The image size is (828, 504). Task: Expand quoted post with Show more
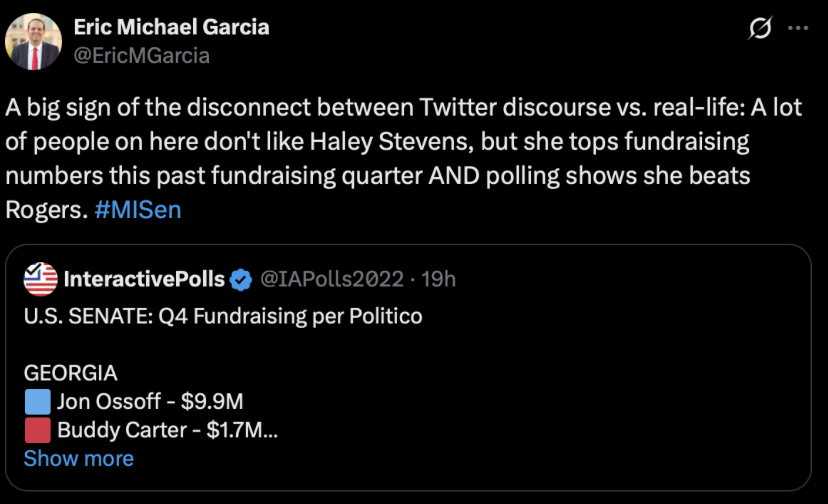click(x=78, y=458)
